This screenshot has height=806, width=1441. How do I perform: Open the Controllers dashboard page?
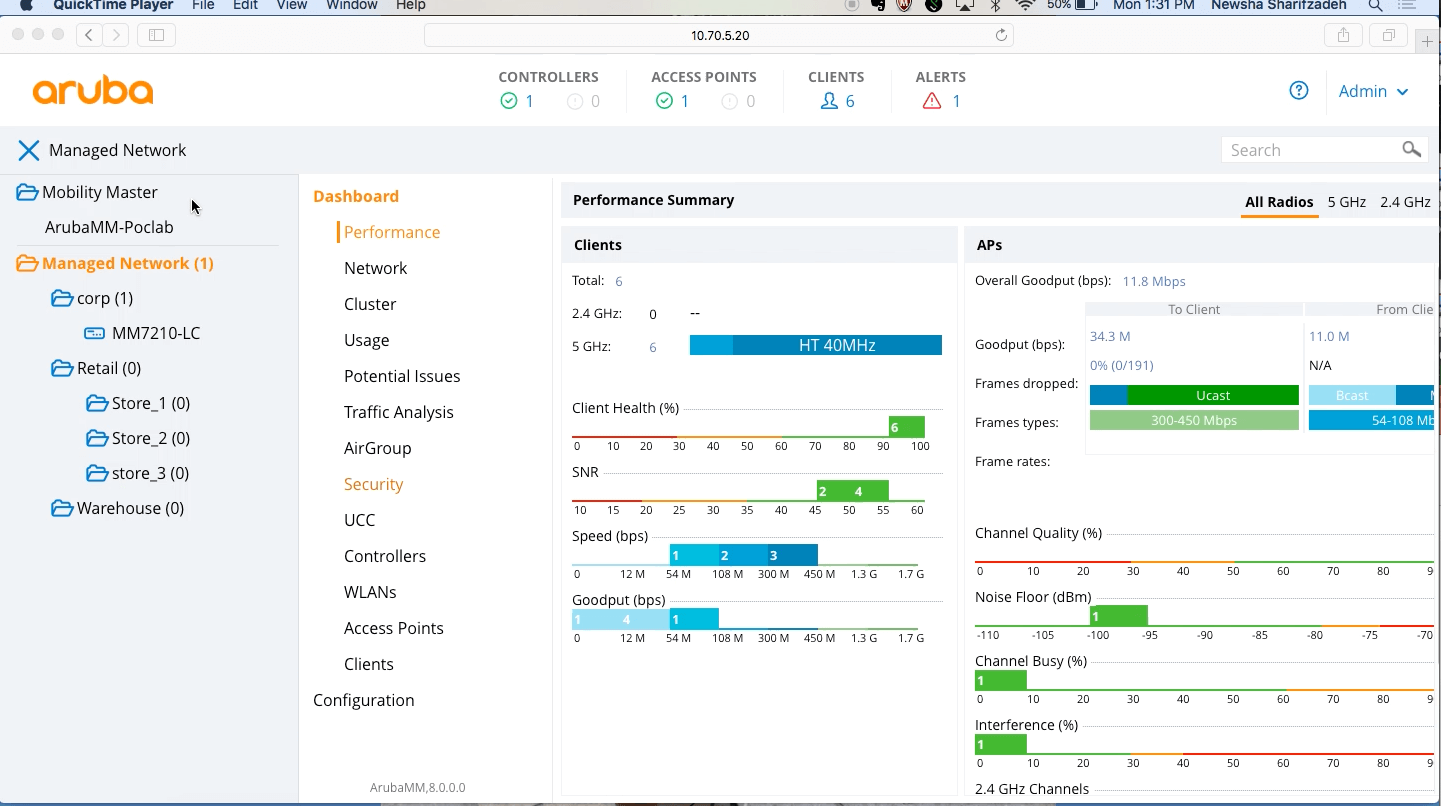click(x=385, y=556)
